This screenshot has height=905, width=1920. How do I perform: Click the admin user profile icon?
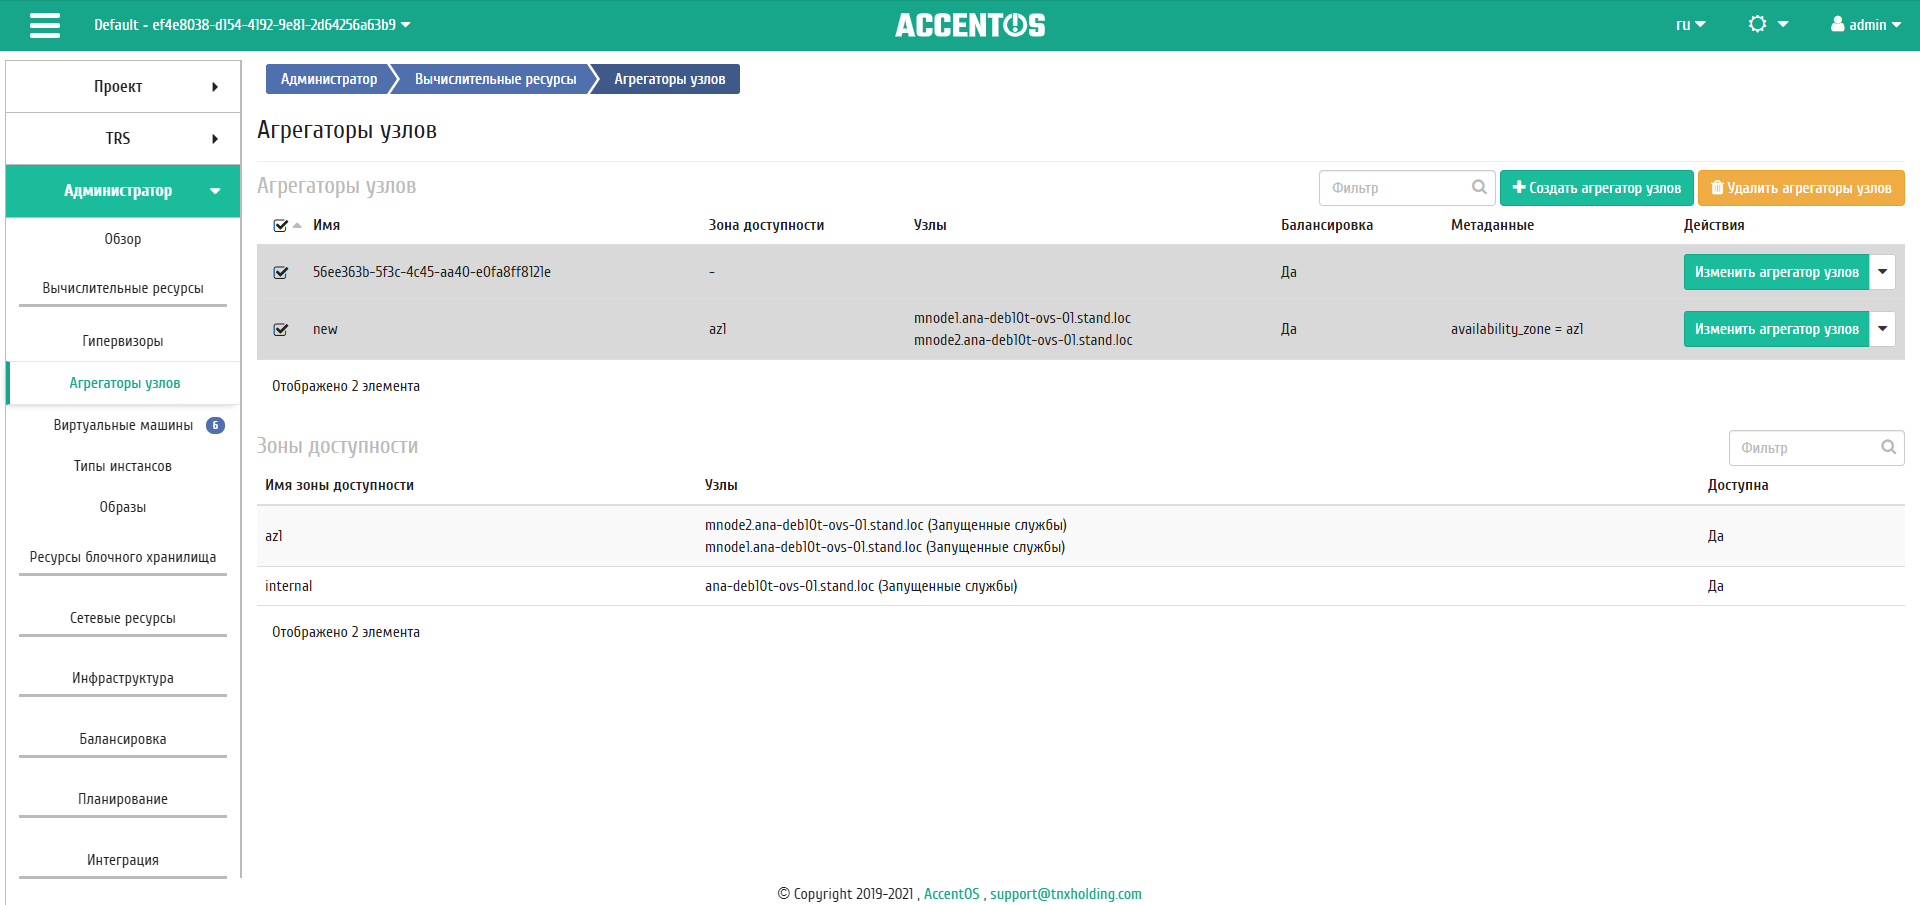pos(1837,25)
